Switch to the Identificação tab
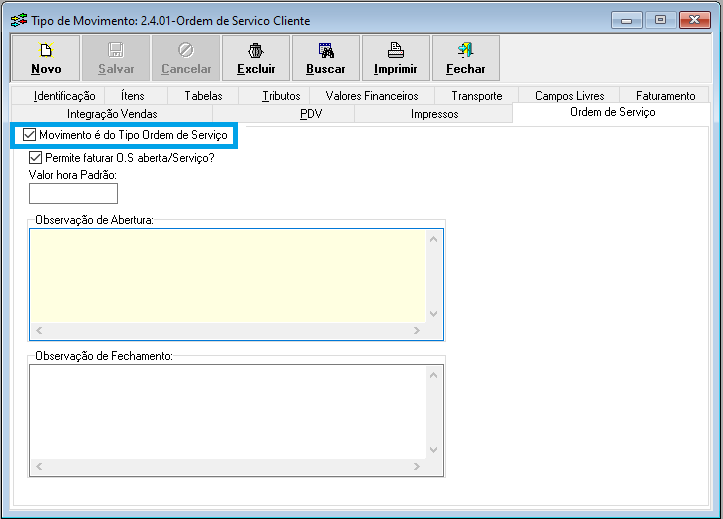Screen dimensions: 723x519 coord(64,96)
